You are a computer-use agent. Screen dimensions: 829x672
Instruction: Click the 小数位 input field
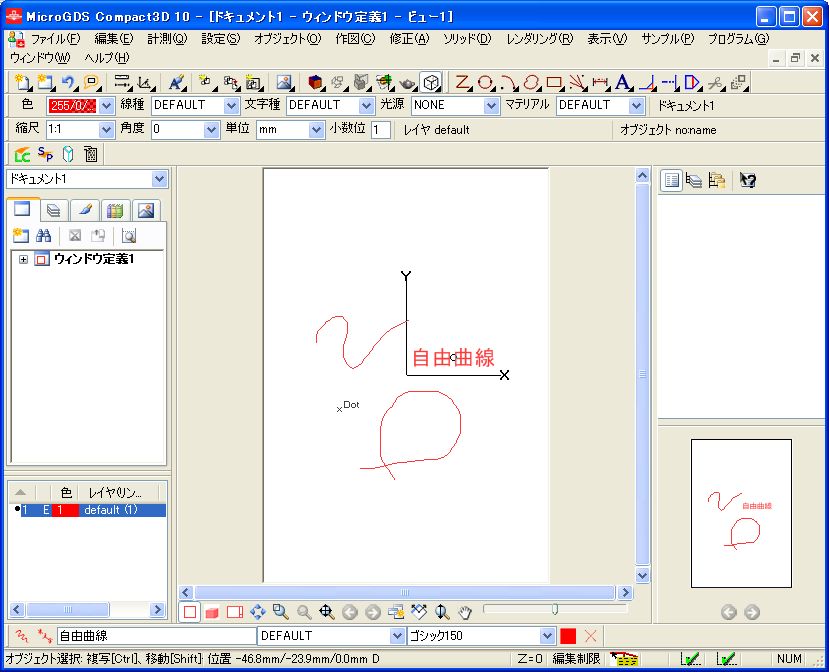[x=381, y=130]
